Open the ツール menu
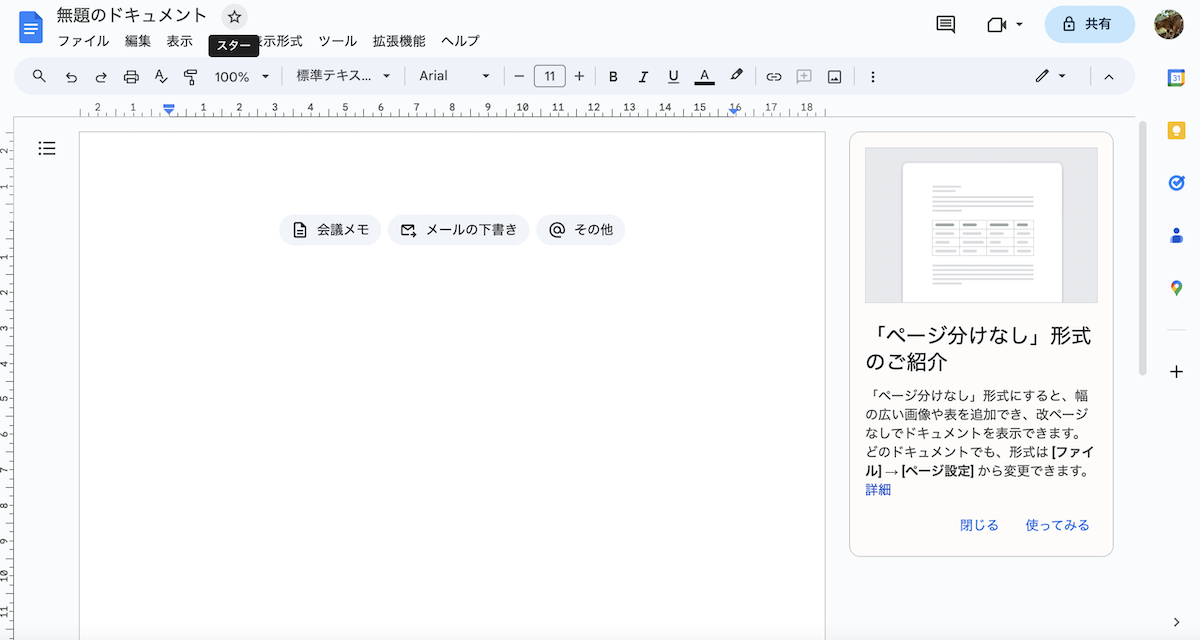Image resolution: width=1200 pixels, height=640 pixels. pyautogui.click(x=337, y=41)
